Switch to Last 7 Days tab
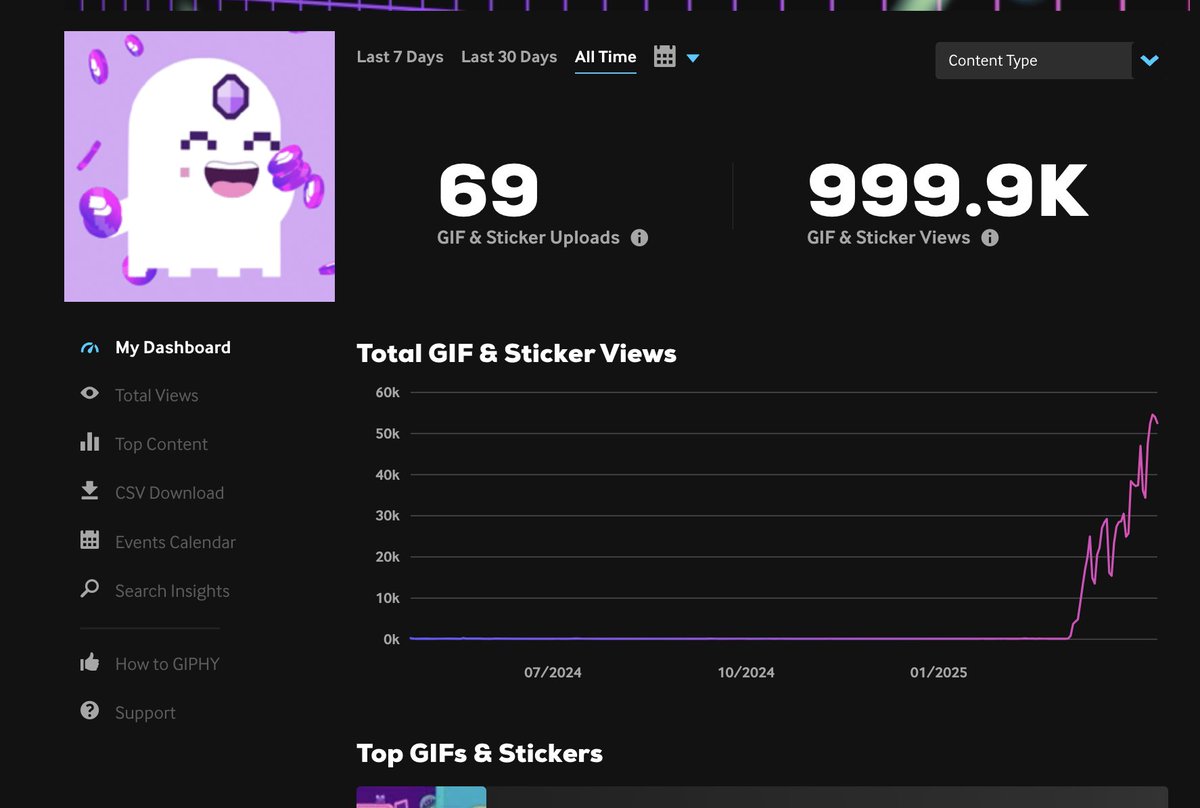 400,57
